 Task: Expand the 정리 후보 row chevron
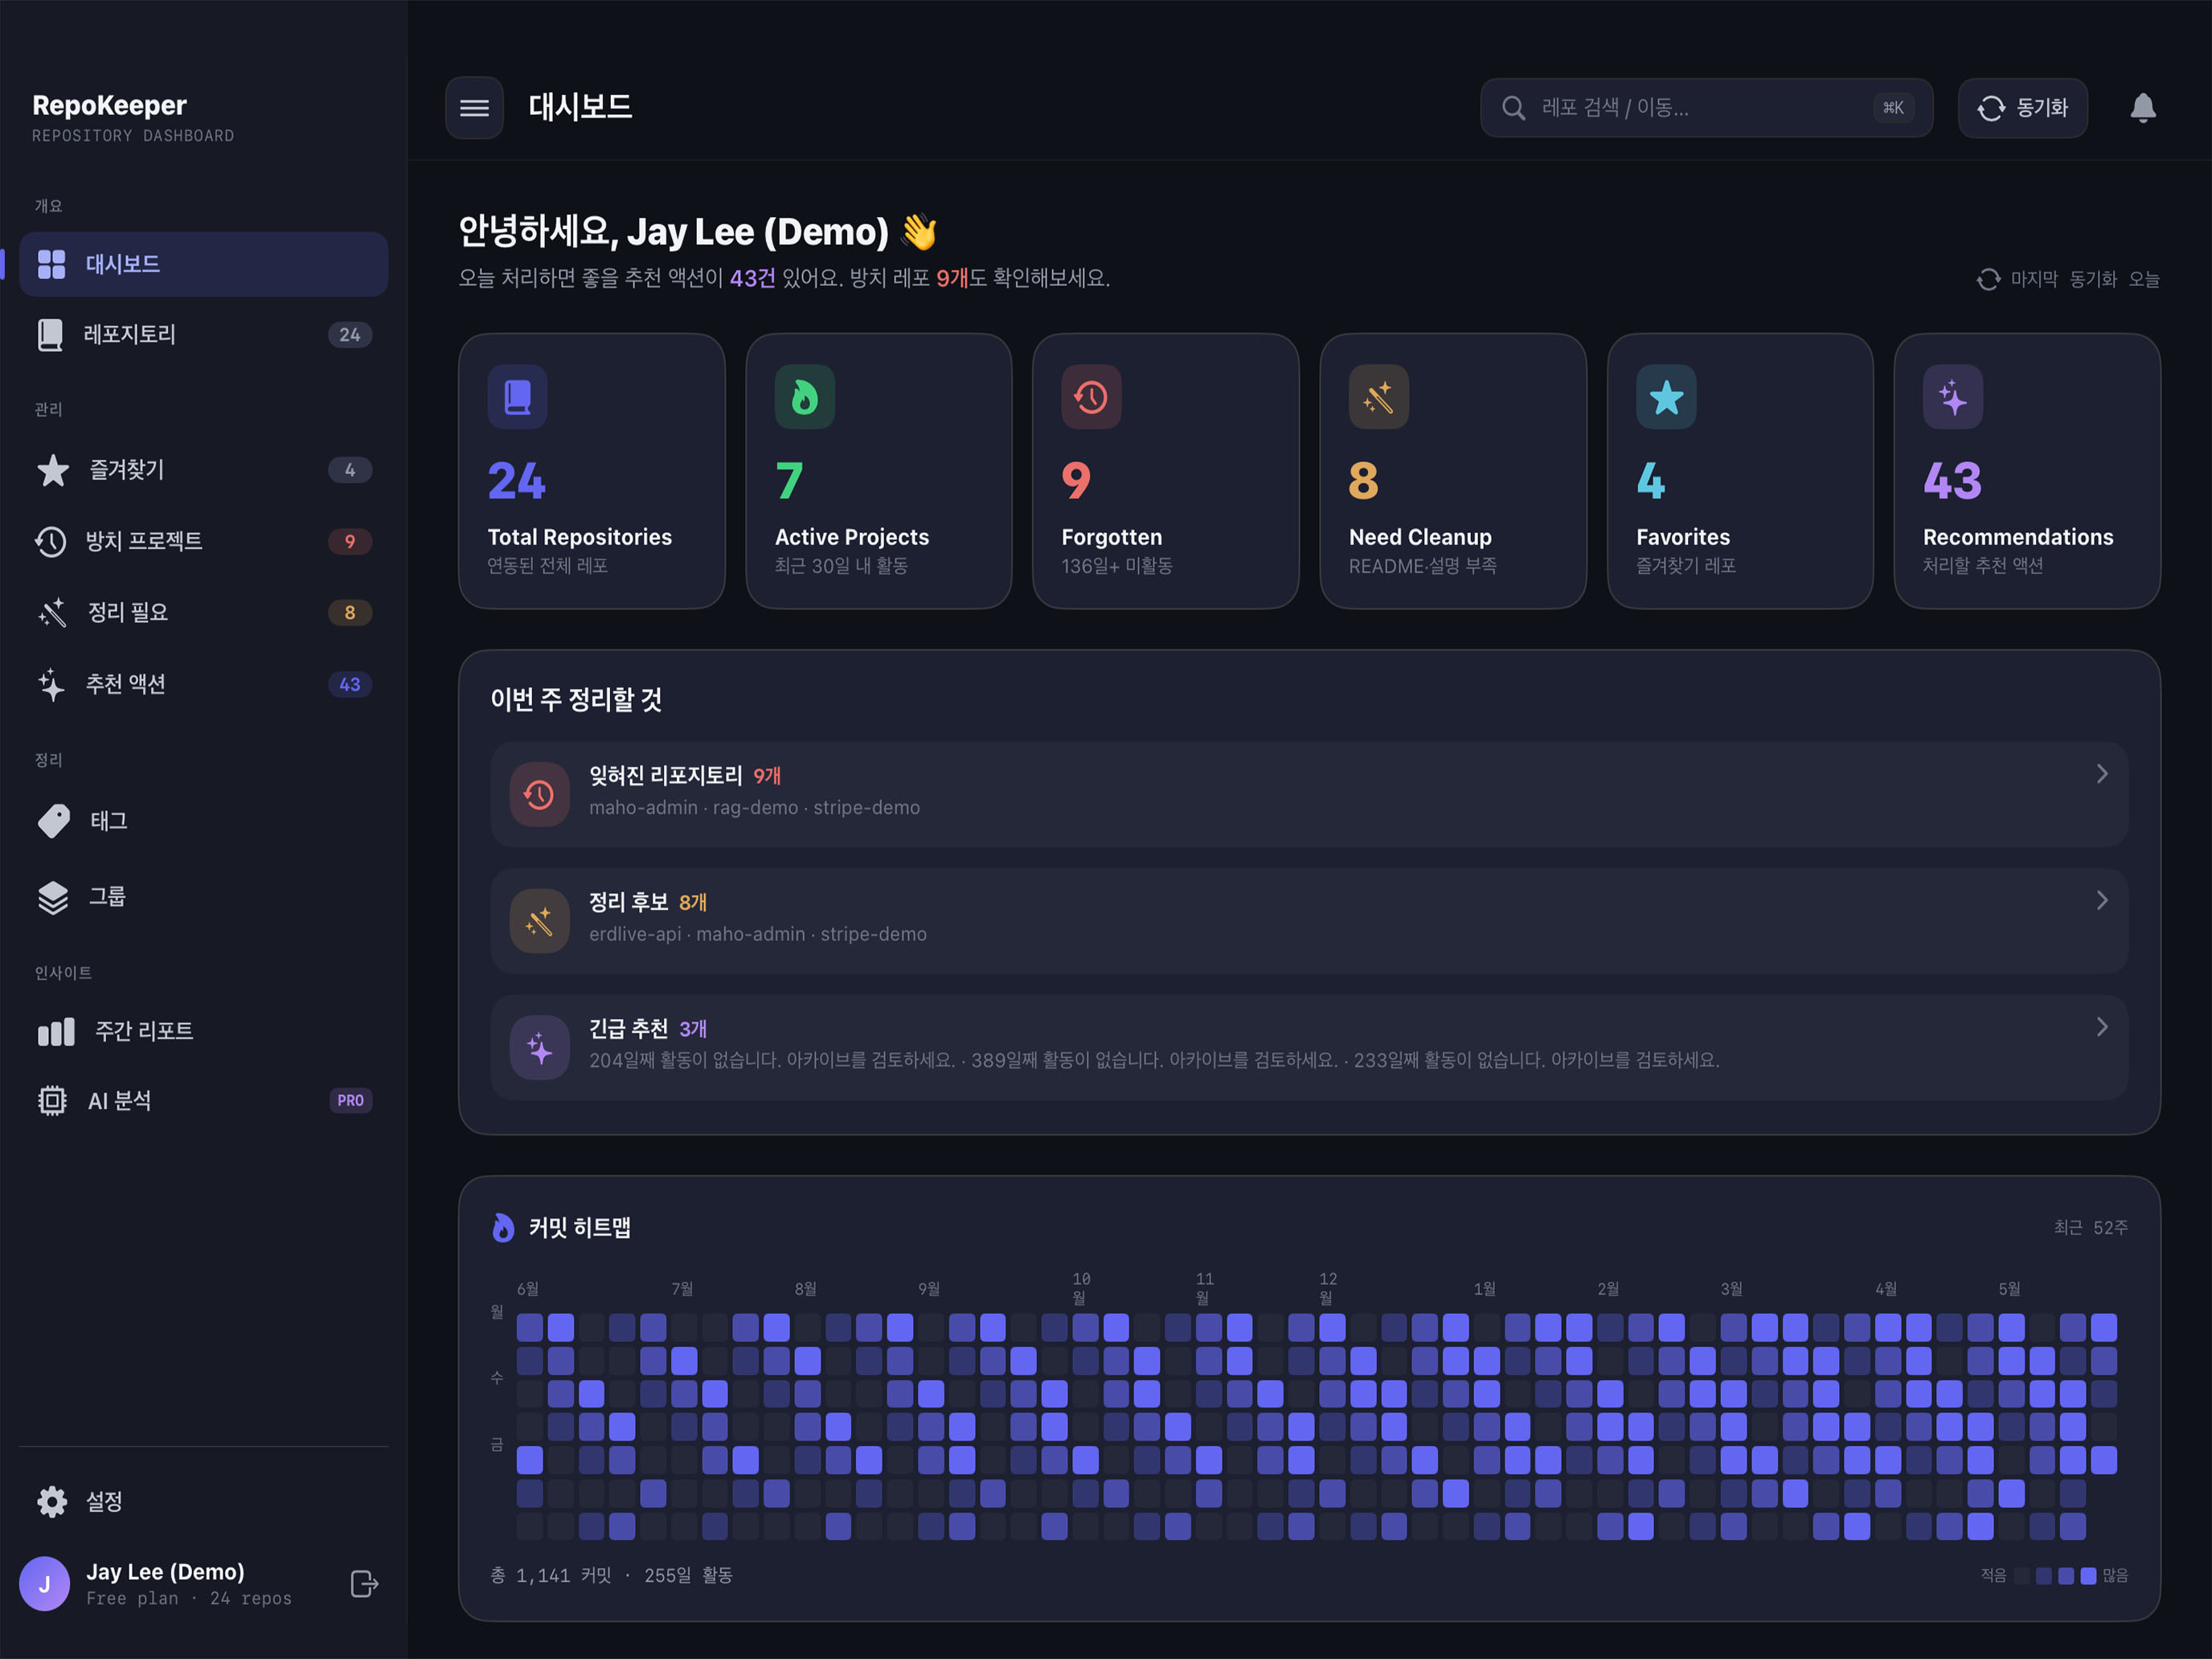pyautogui.click(x=2102, y=900)
